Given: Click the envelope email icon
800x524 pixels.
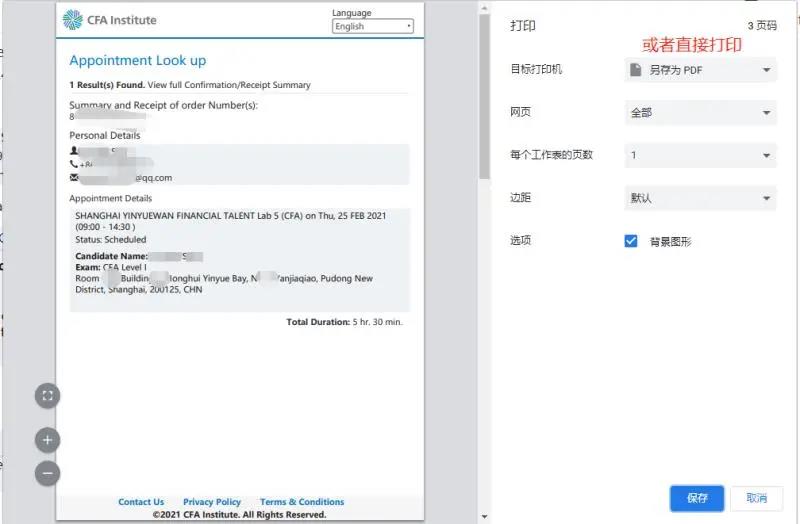Looking at the screenshot, I should 74,178.
